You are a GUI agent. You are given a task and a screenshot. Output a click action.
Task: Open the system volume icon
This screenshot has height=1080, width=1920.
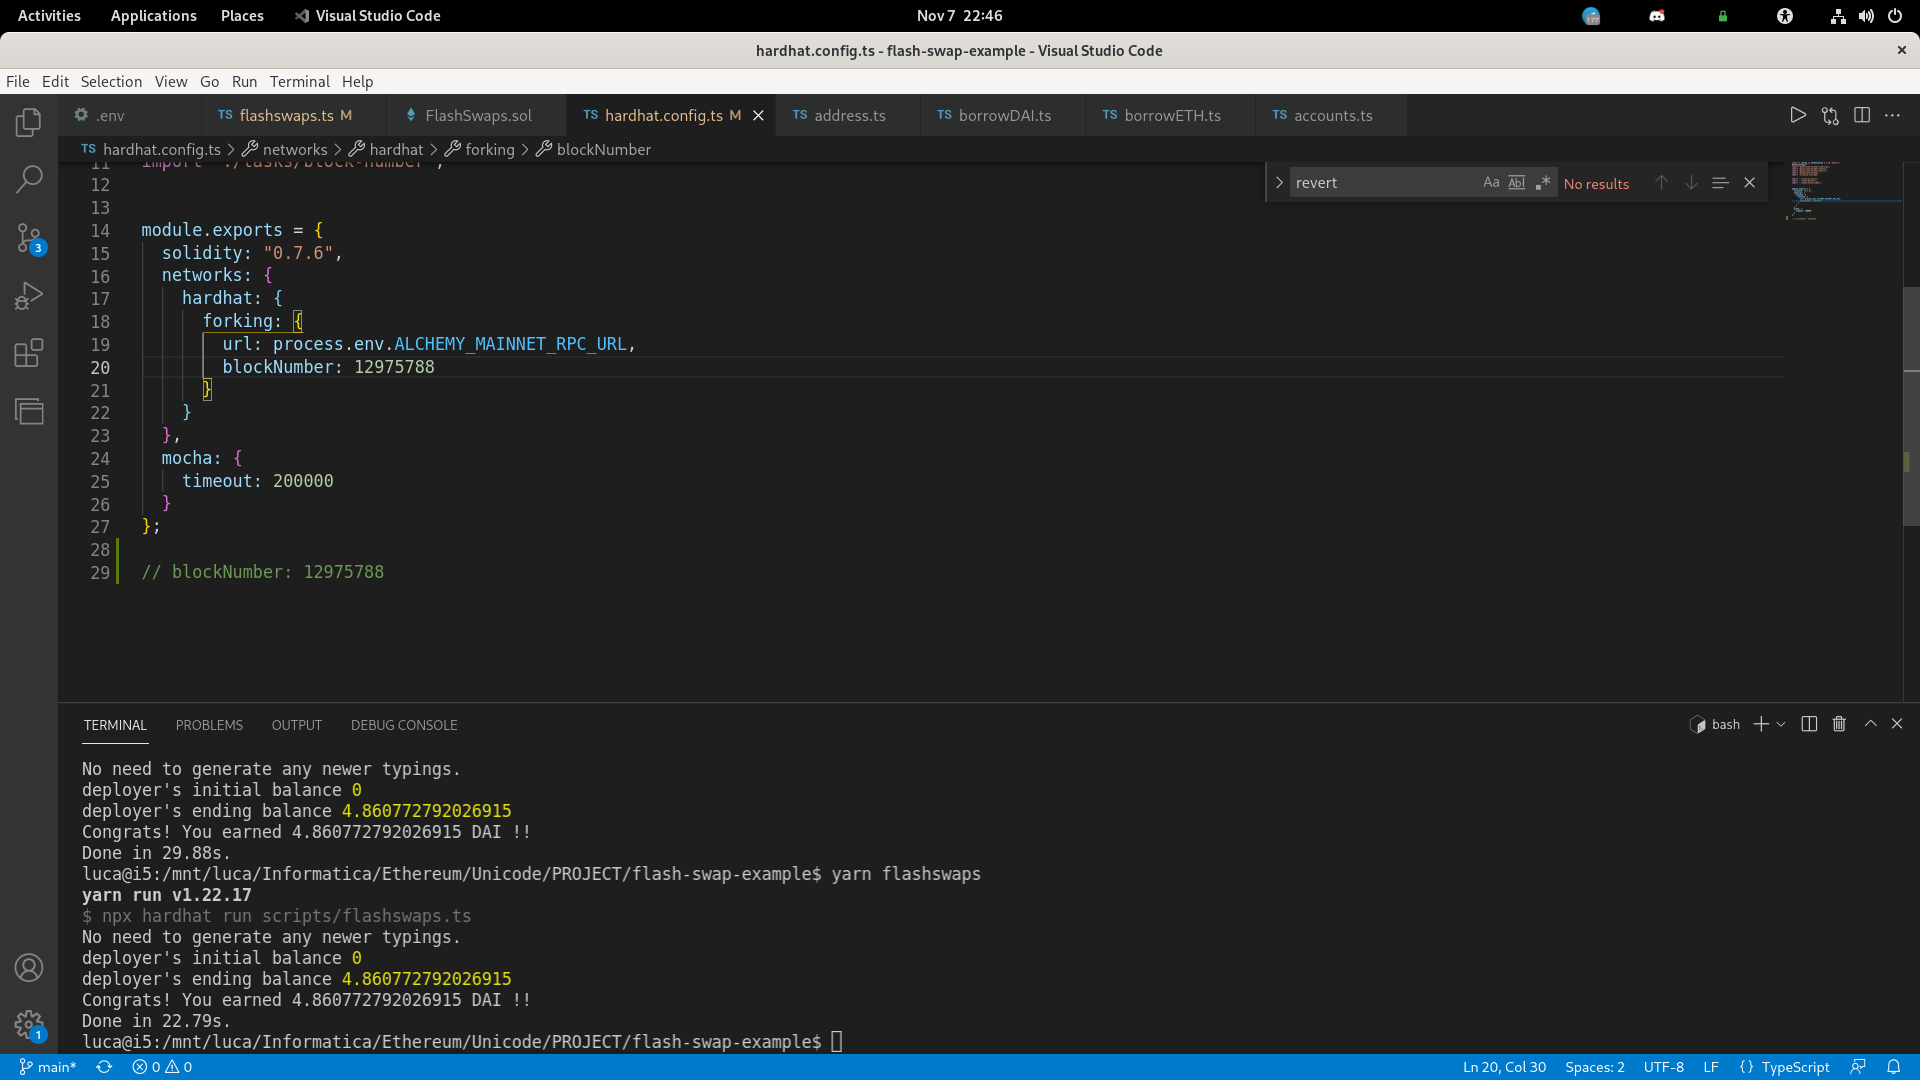pyautogui.click(x=1866, y=16)
